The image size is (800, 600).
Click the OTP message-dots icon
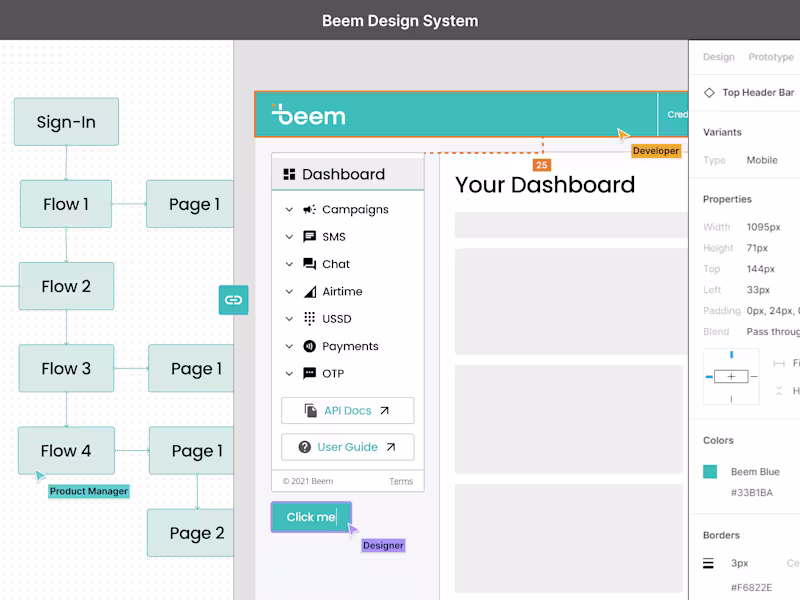point(309,374)
